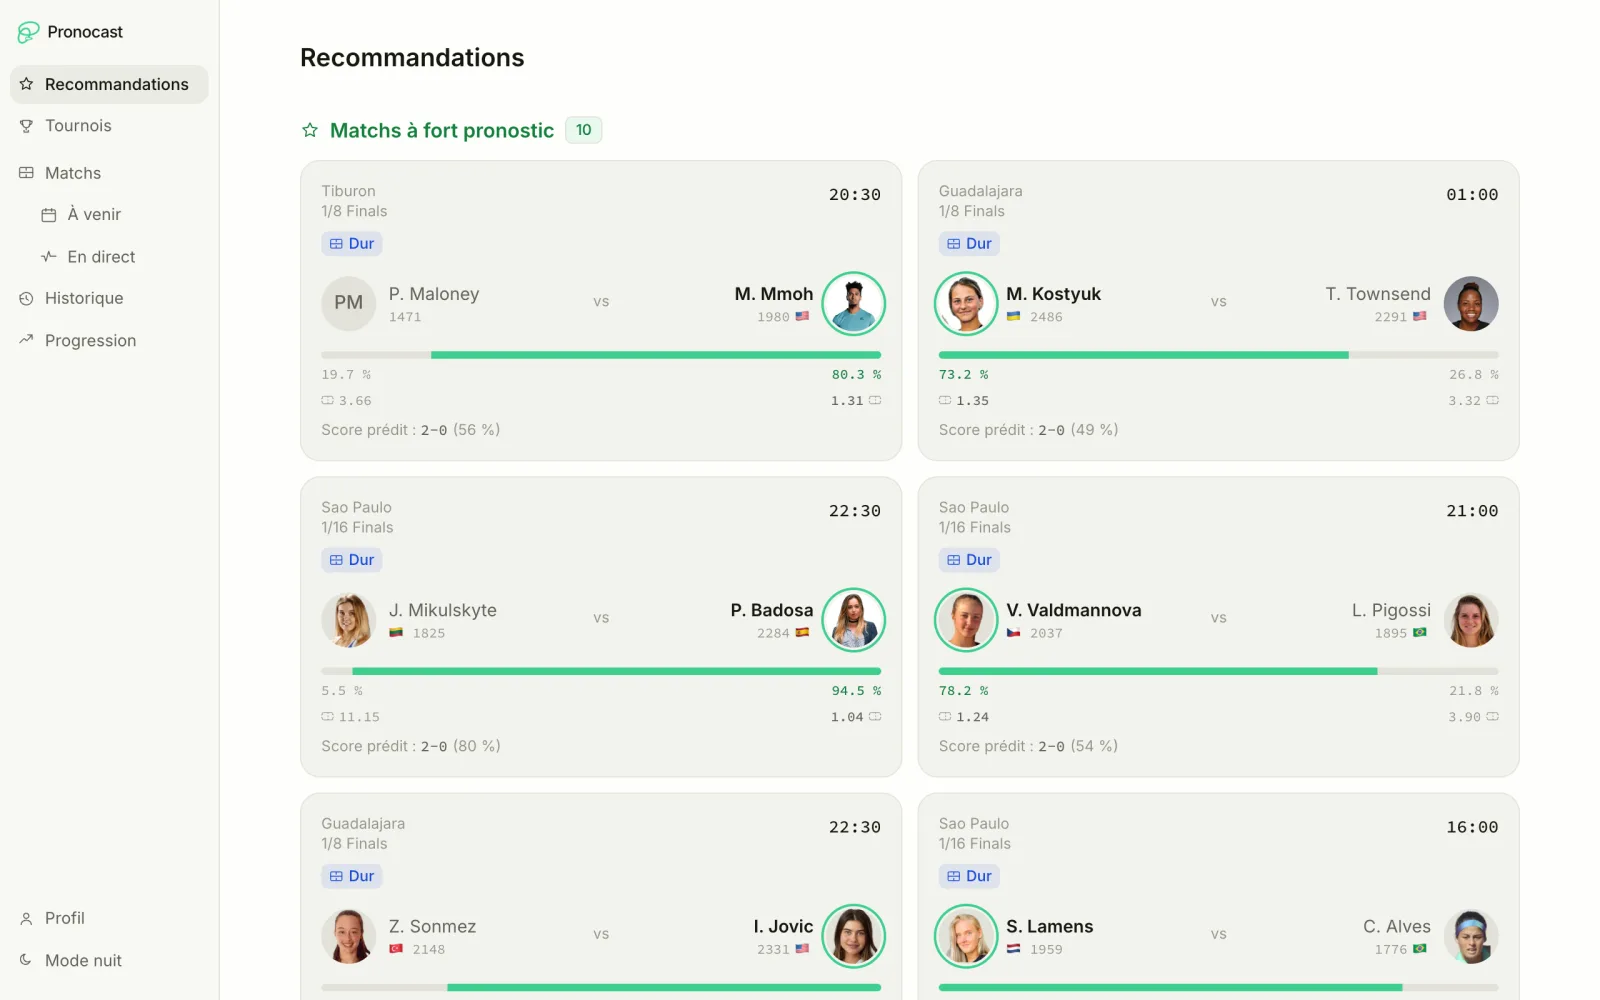This screenshot has height=1000, width=1600.
Task: Click the Dur badge on the Tiburon card
Action: pos(352,243)
